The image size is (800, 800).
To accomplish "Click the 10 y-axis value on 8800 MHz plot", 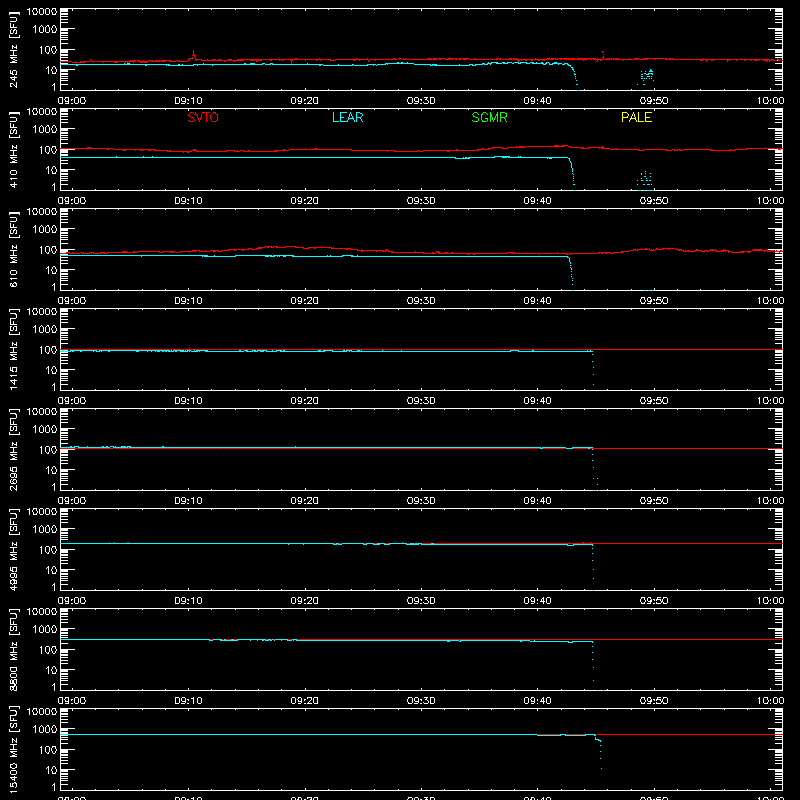I will pos(52,670).
